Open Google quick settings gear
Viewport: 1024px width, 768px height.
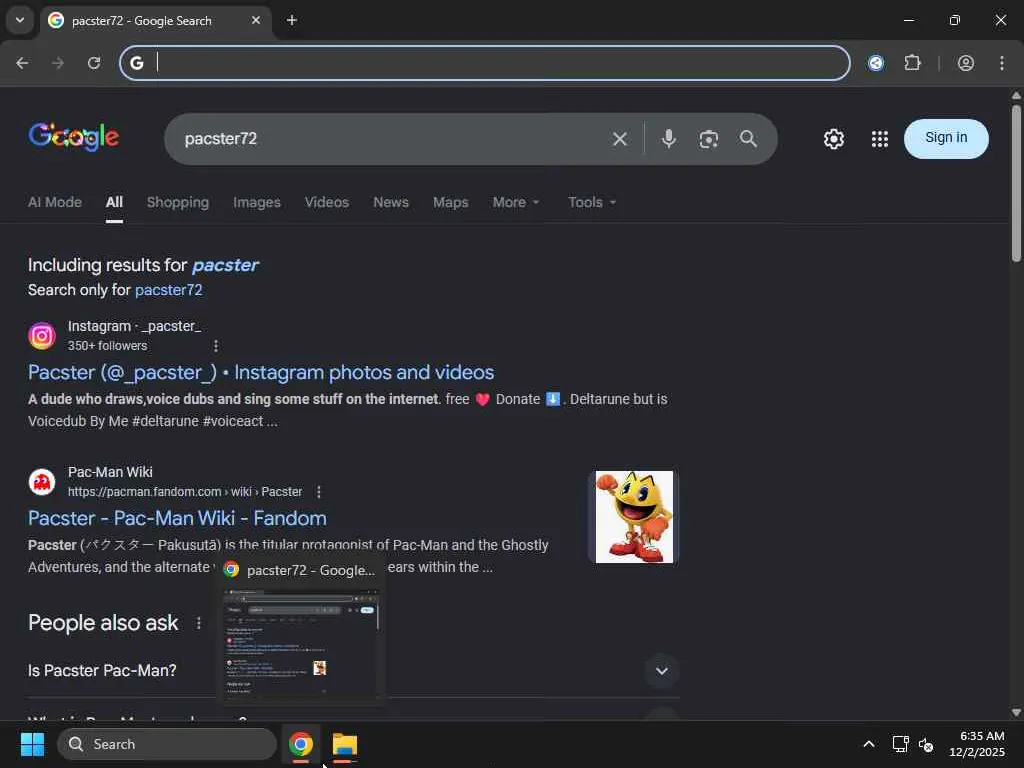833,138
